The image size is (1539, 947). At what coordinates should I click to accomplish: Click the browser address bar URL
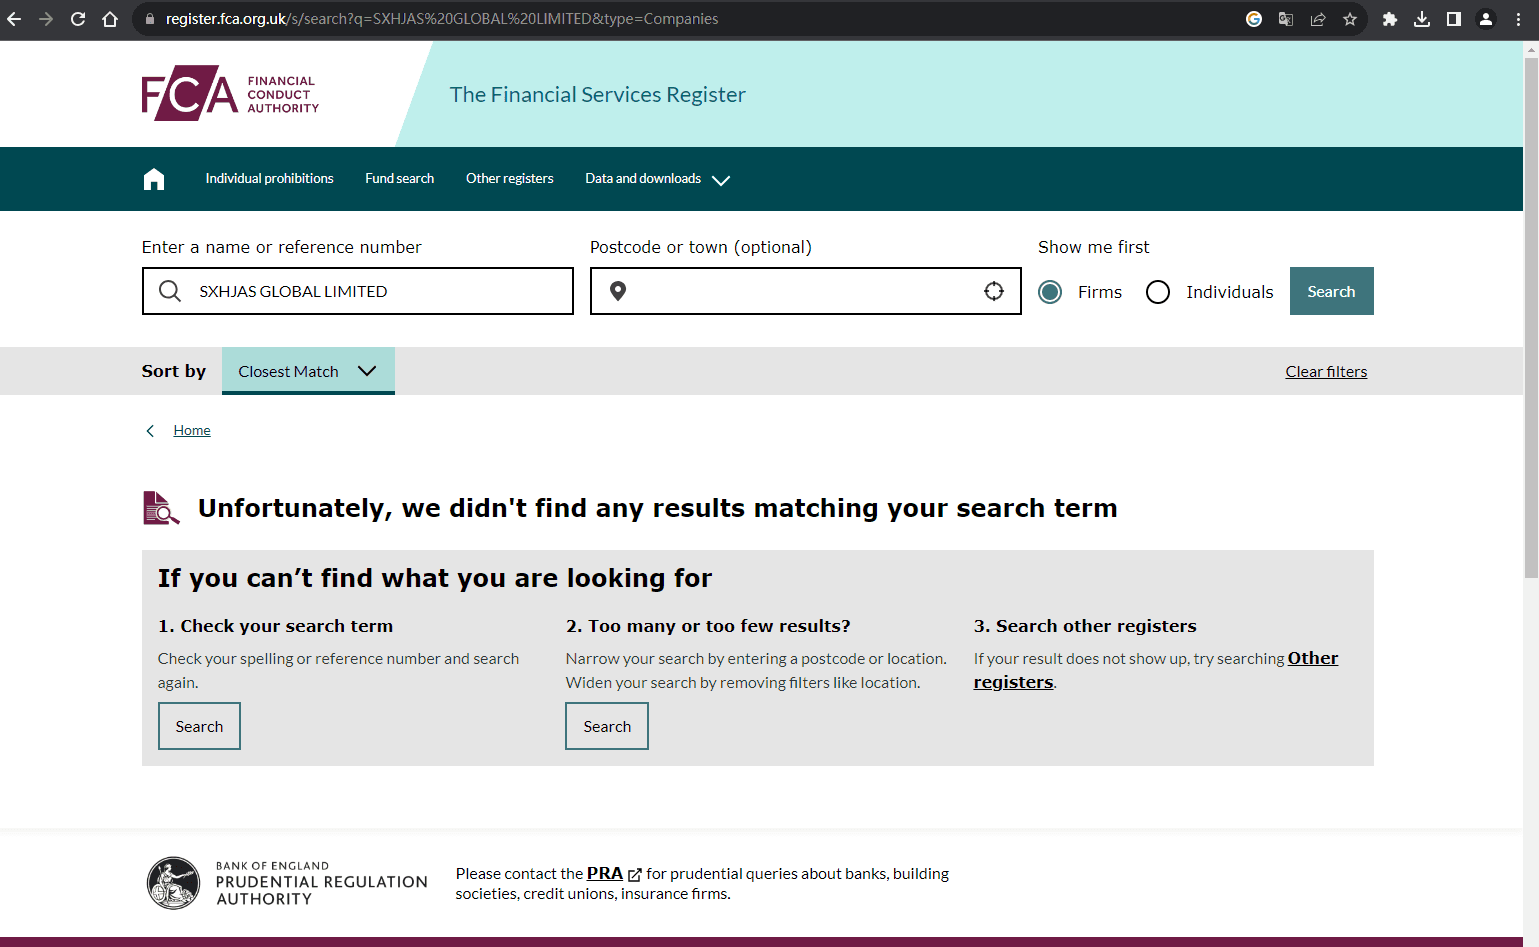click(x=442, y=19)
